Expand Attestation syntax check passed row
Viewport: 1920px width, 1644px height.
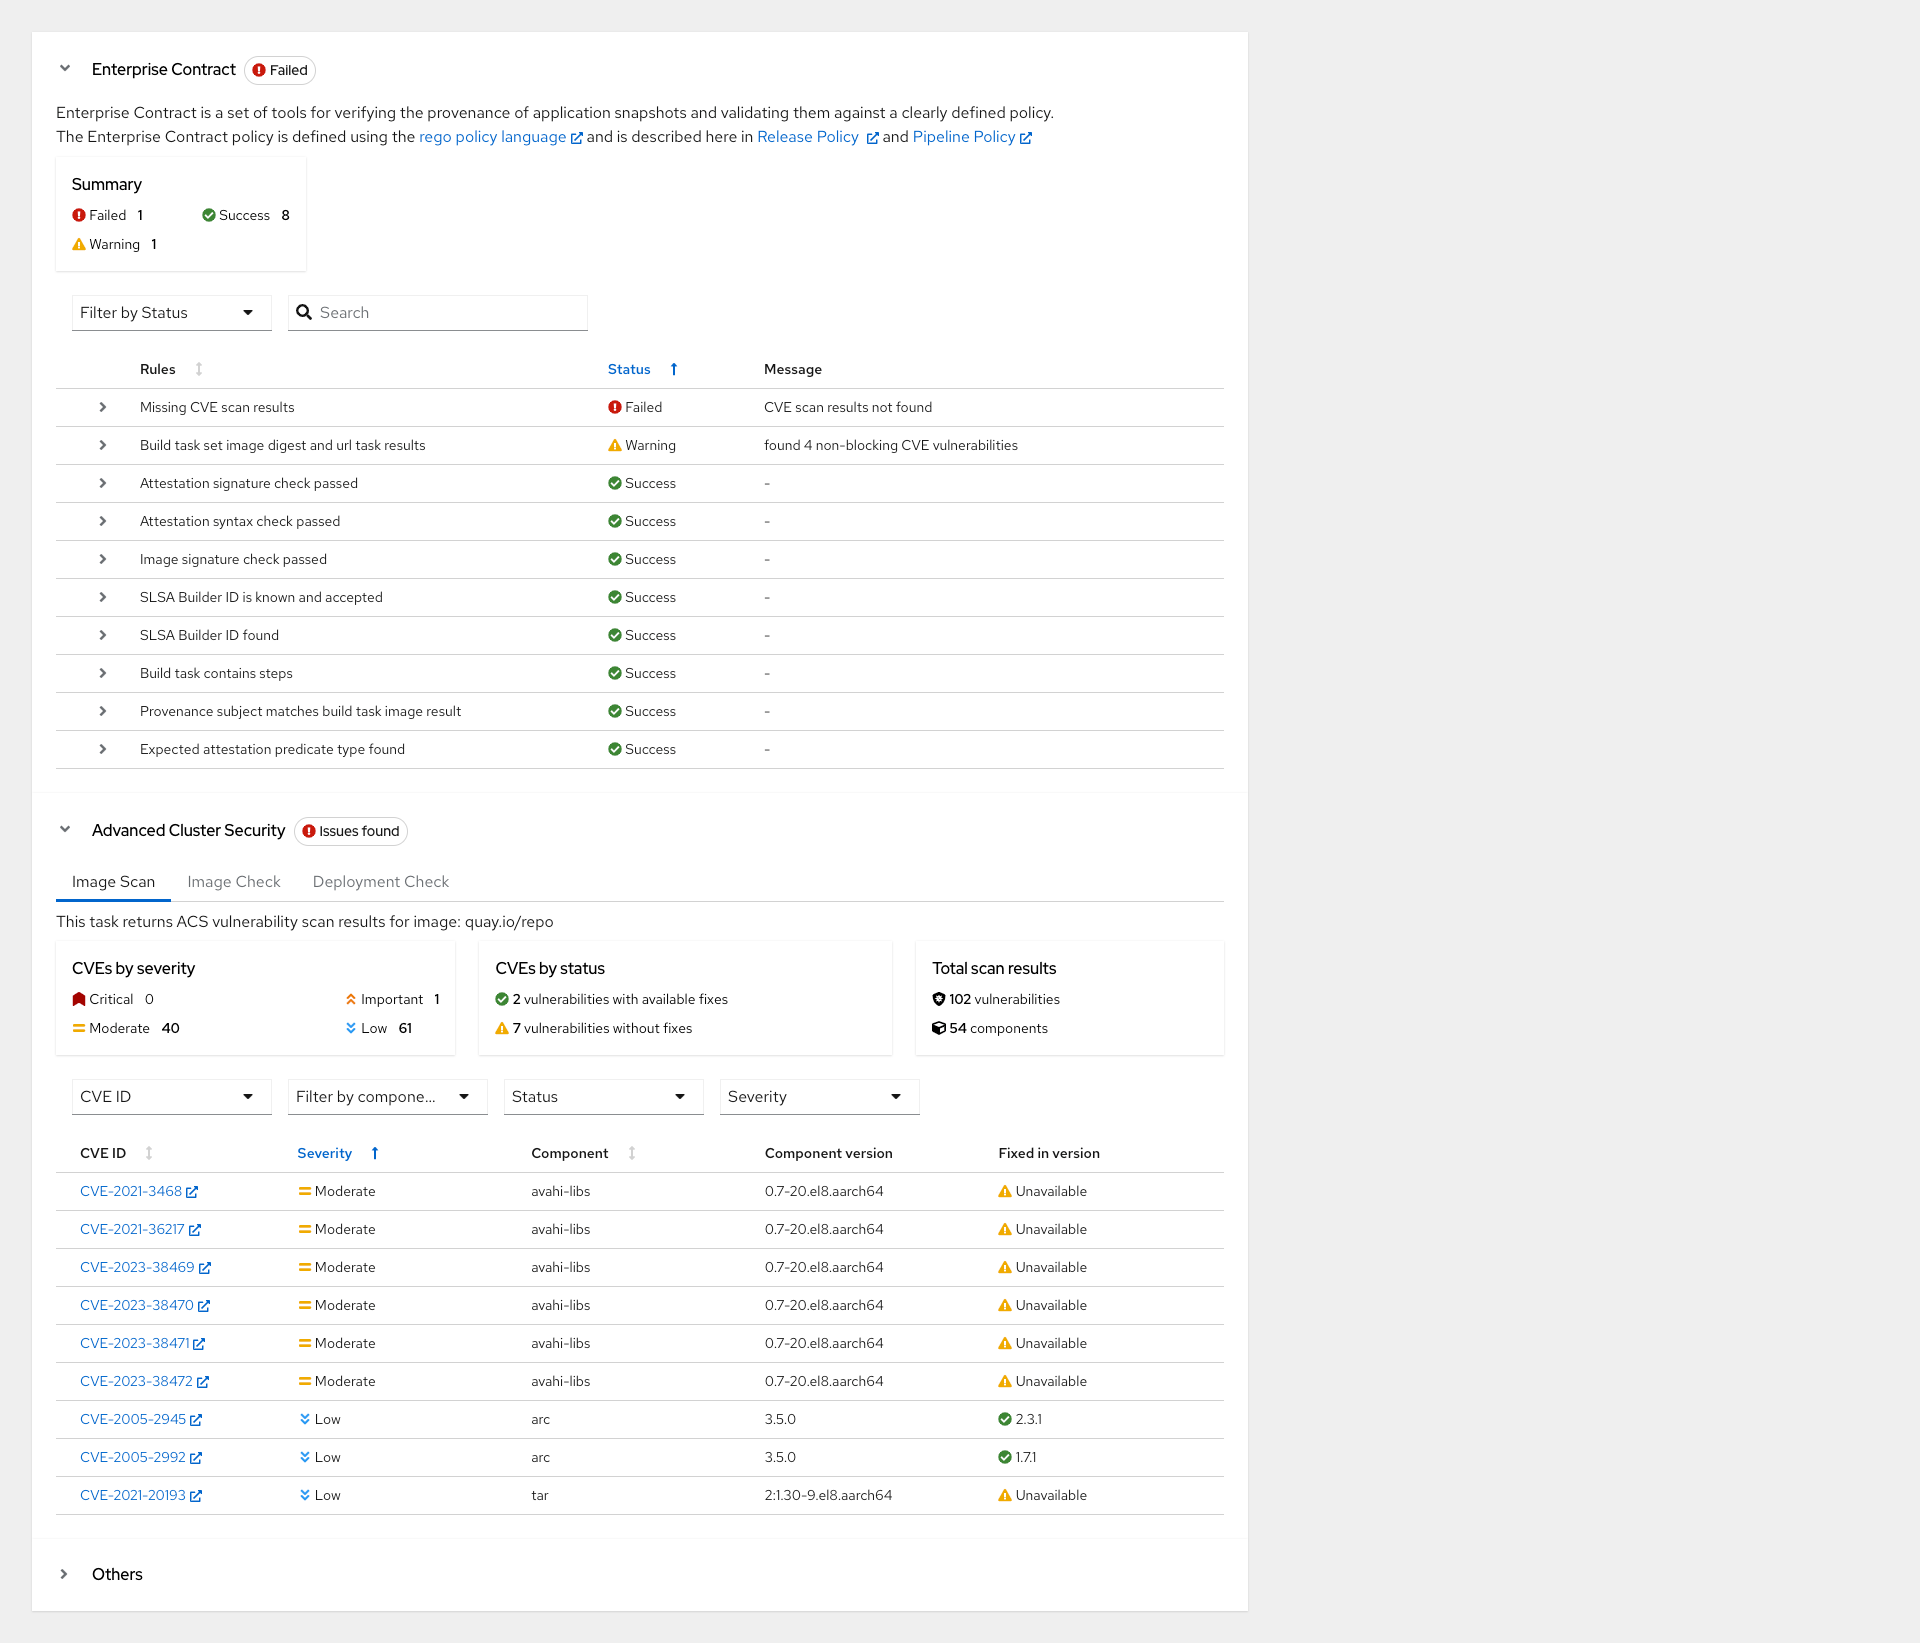tap(103, 521)
